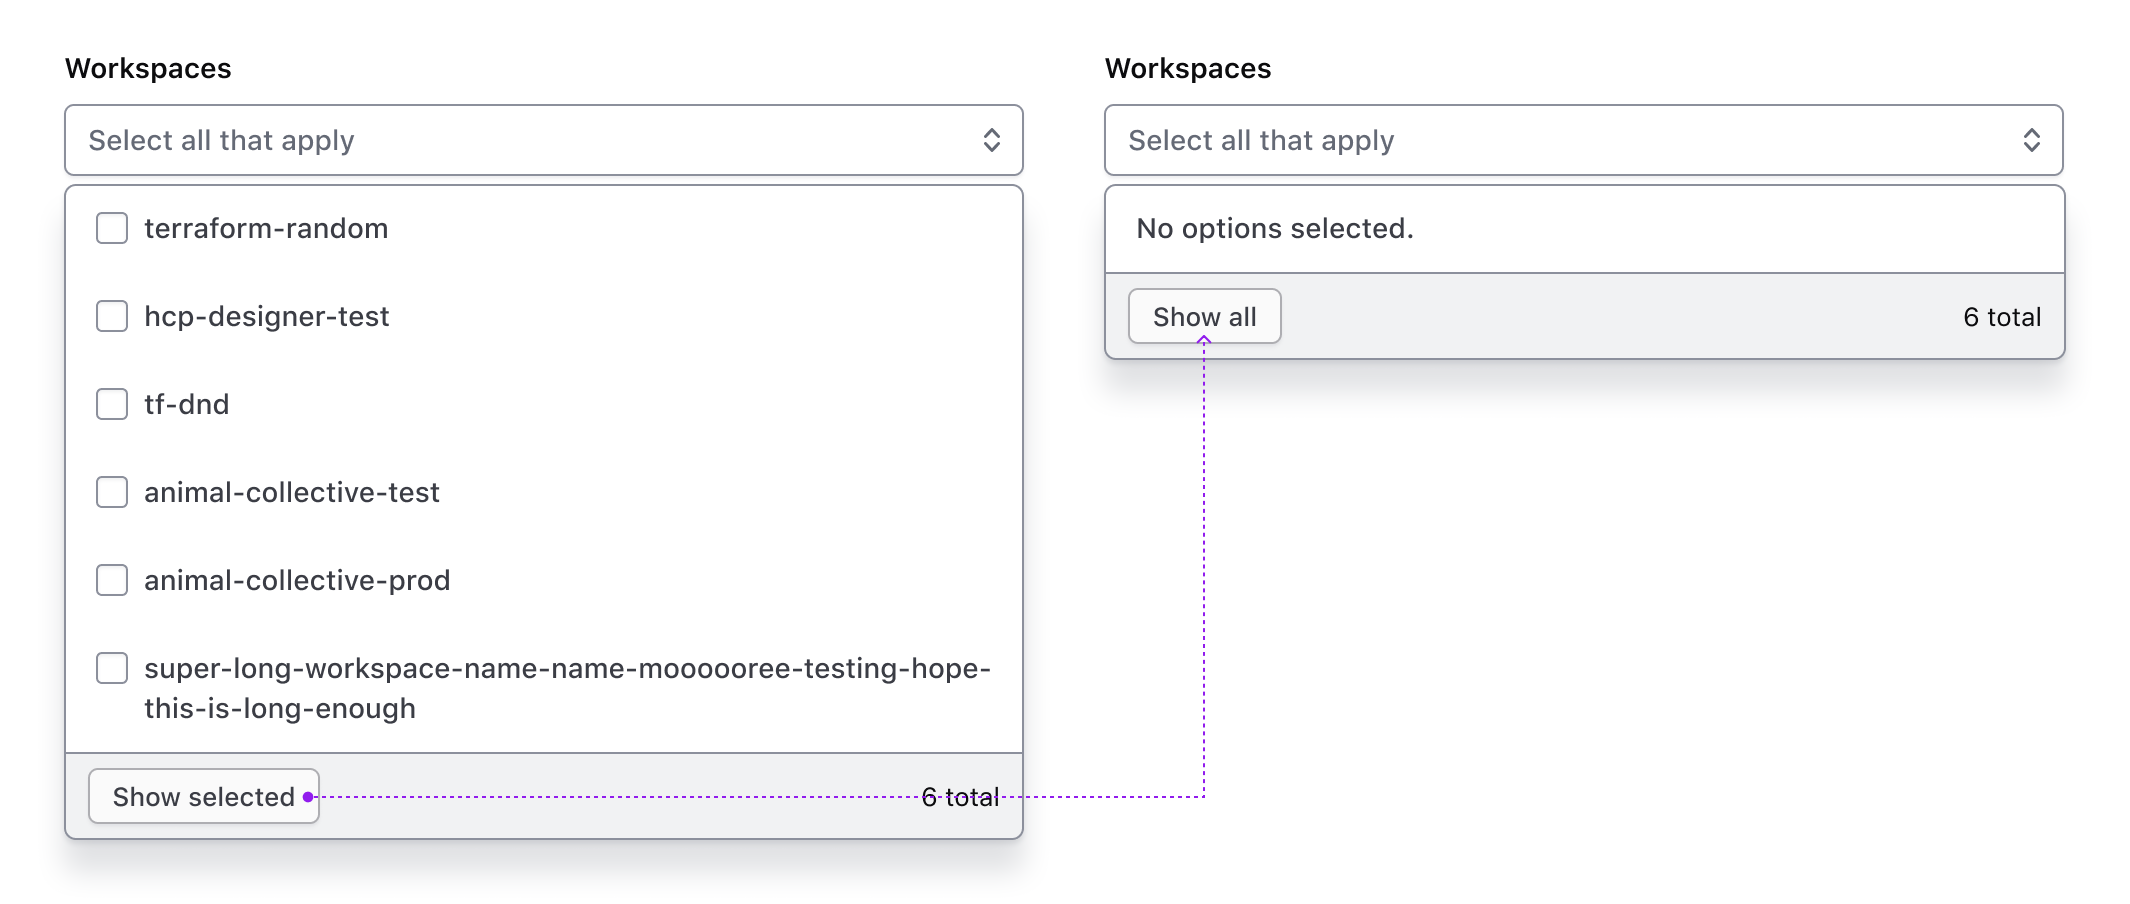Click the 6 total label on the left panel

tap(961, 796)
